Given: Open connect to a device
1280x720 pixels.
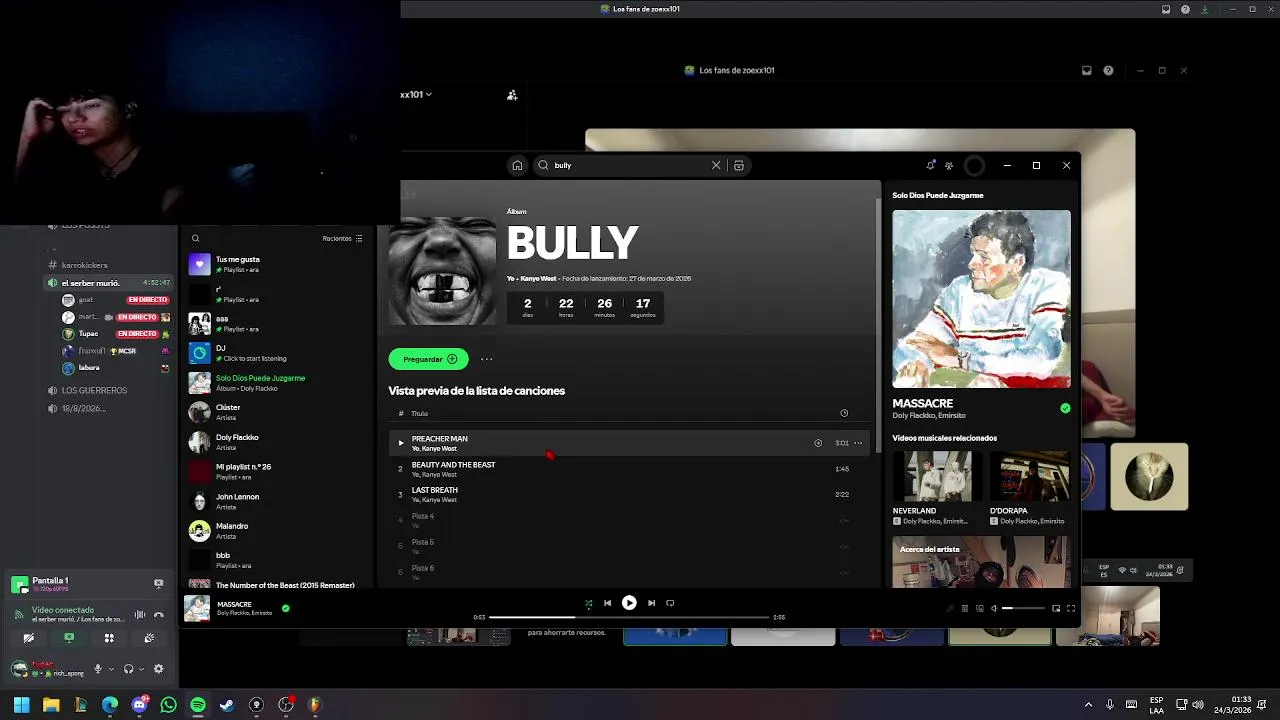Looking at the screenshot, I should 979,608.
